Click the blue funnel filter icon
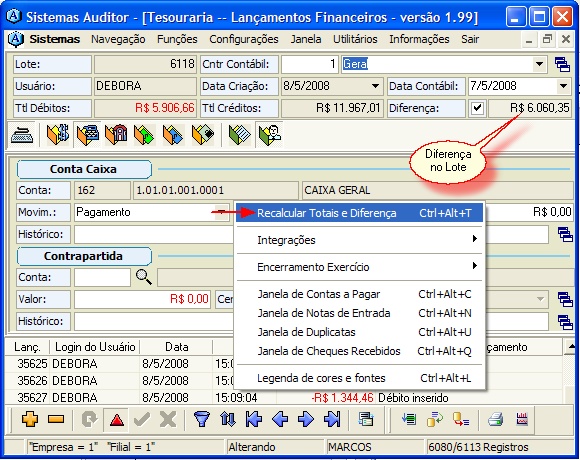 coord(202,419)
